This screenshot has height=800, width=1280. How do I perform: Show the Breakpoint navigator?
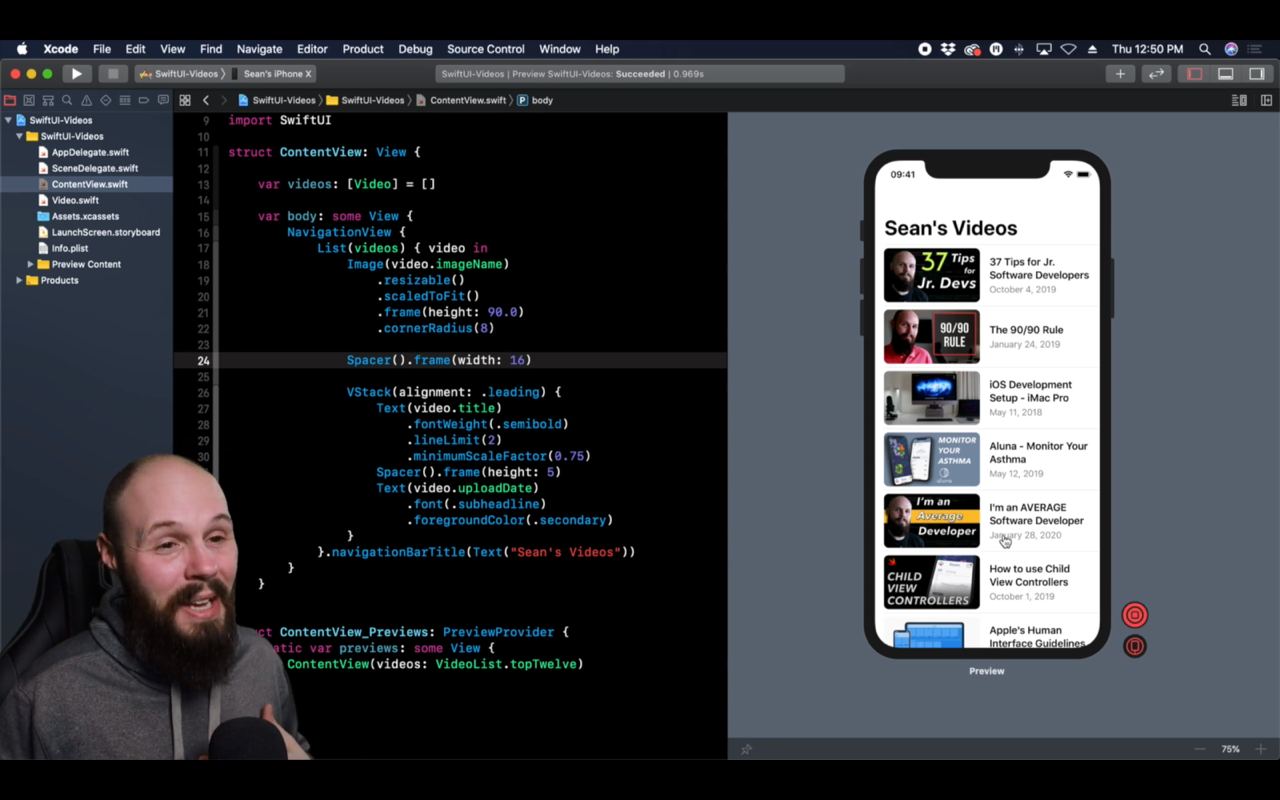coord(143,100)
